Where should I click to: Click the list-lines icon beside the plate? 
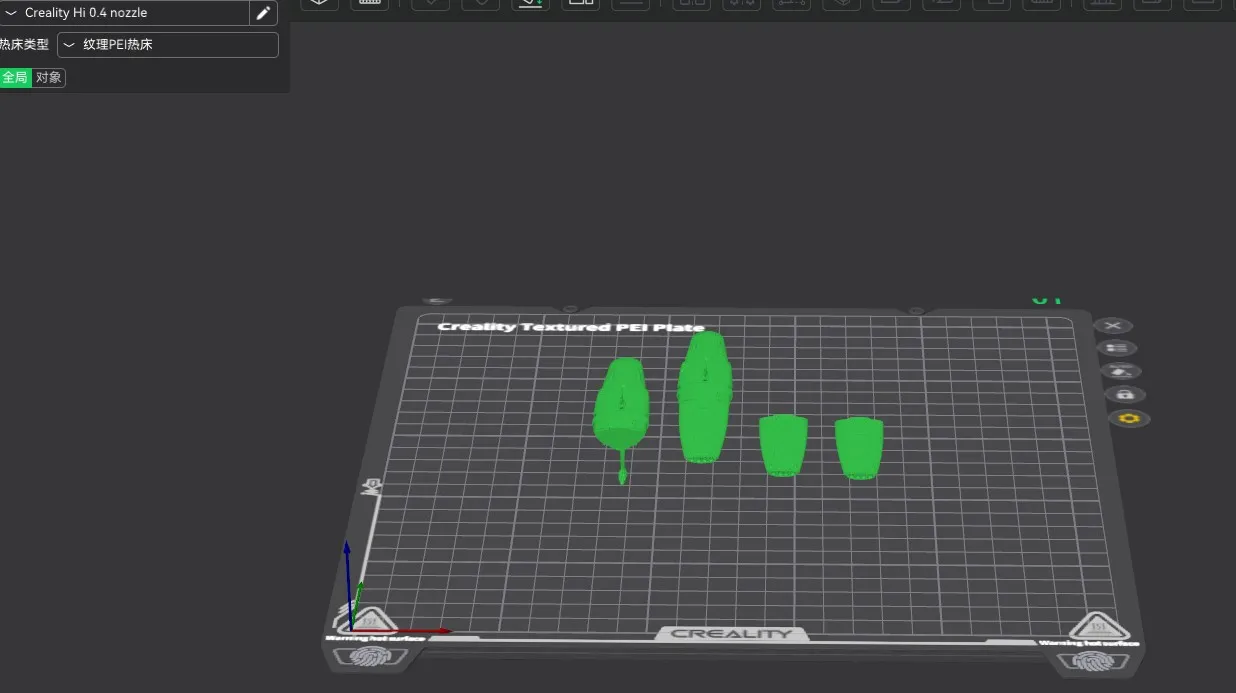click(1117, 348)
